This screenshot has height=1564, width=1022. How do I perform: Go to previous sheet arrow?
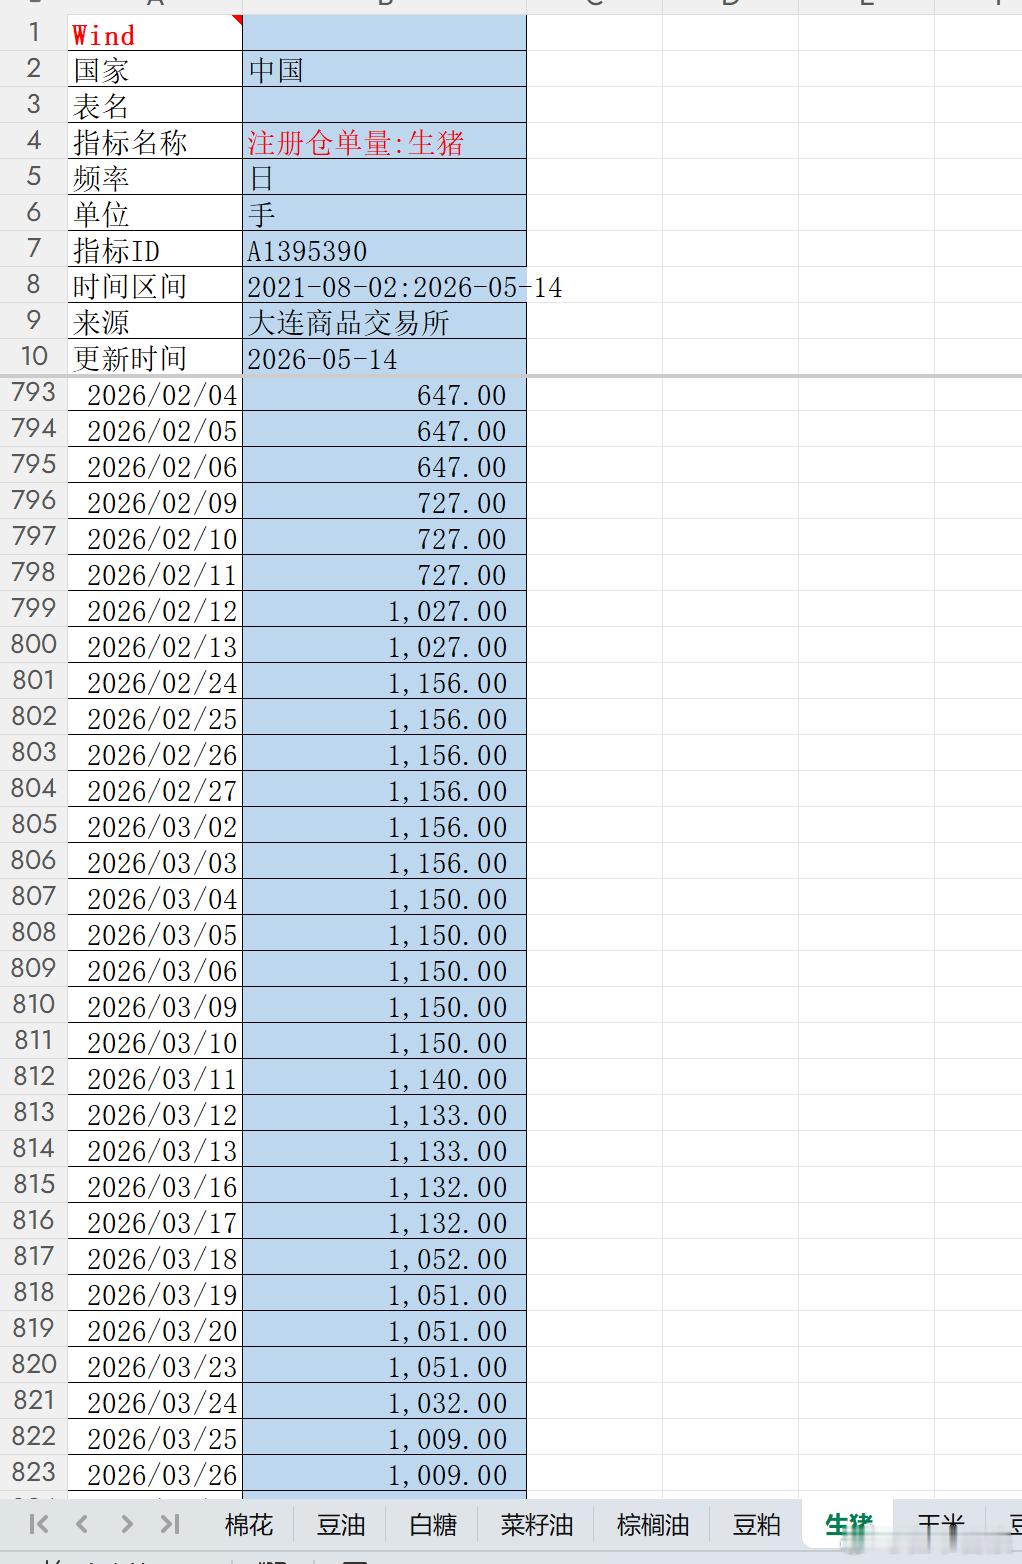click(x=82, y=1524)
